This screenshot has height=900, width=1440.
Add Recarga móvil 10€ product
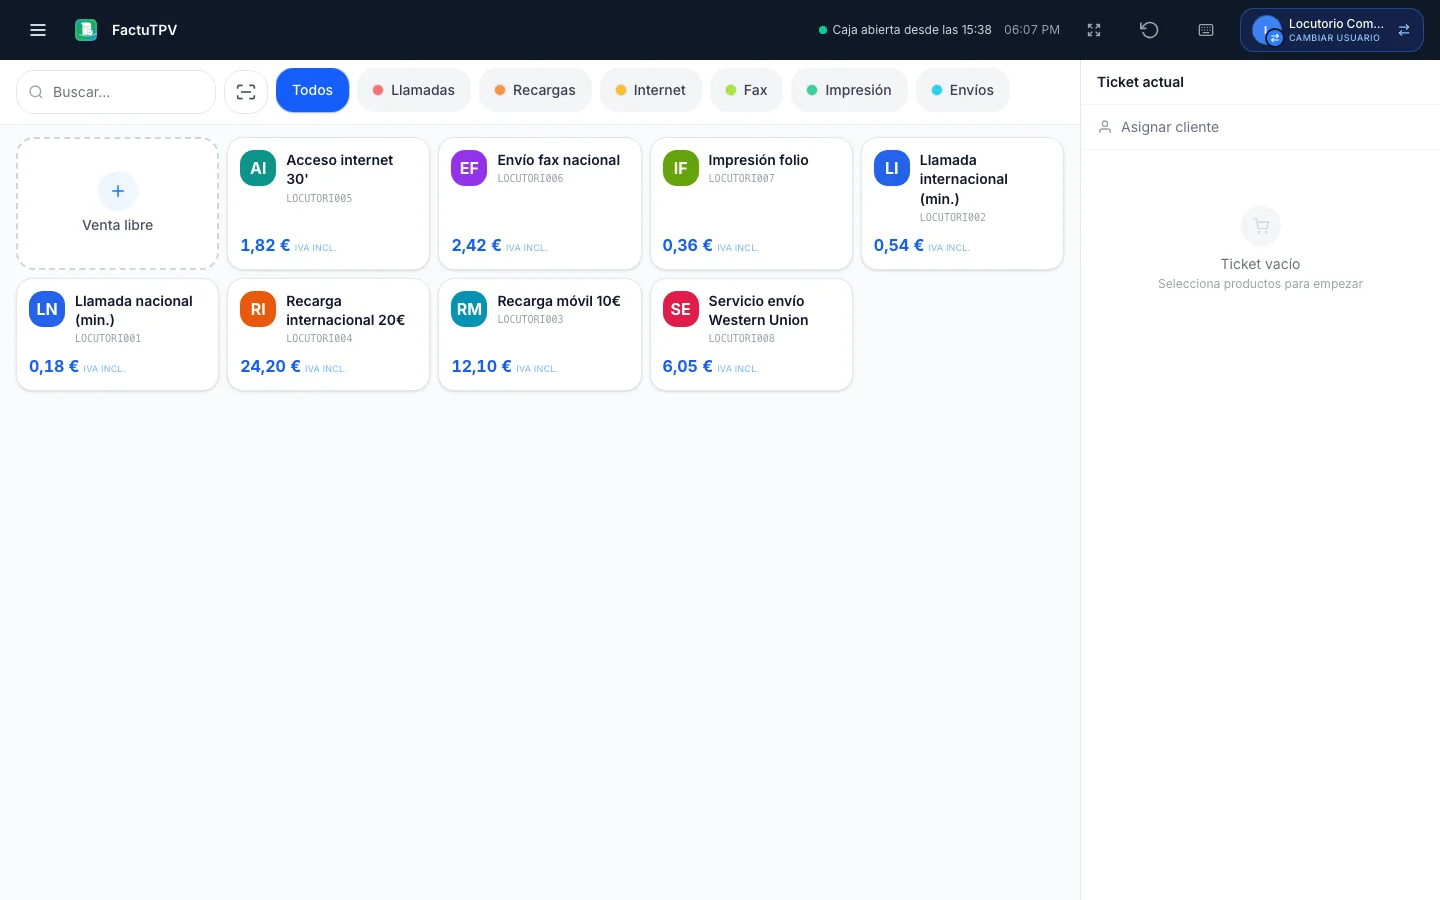pos(540,334)
